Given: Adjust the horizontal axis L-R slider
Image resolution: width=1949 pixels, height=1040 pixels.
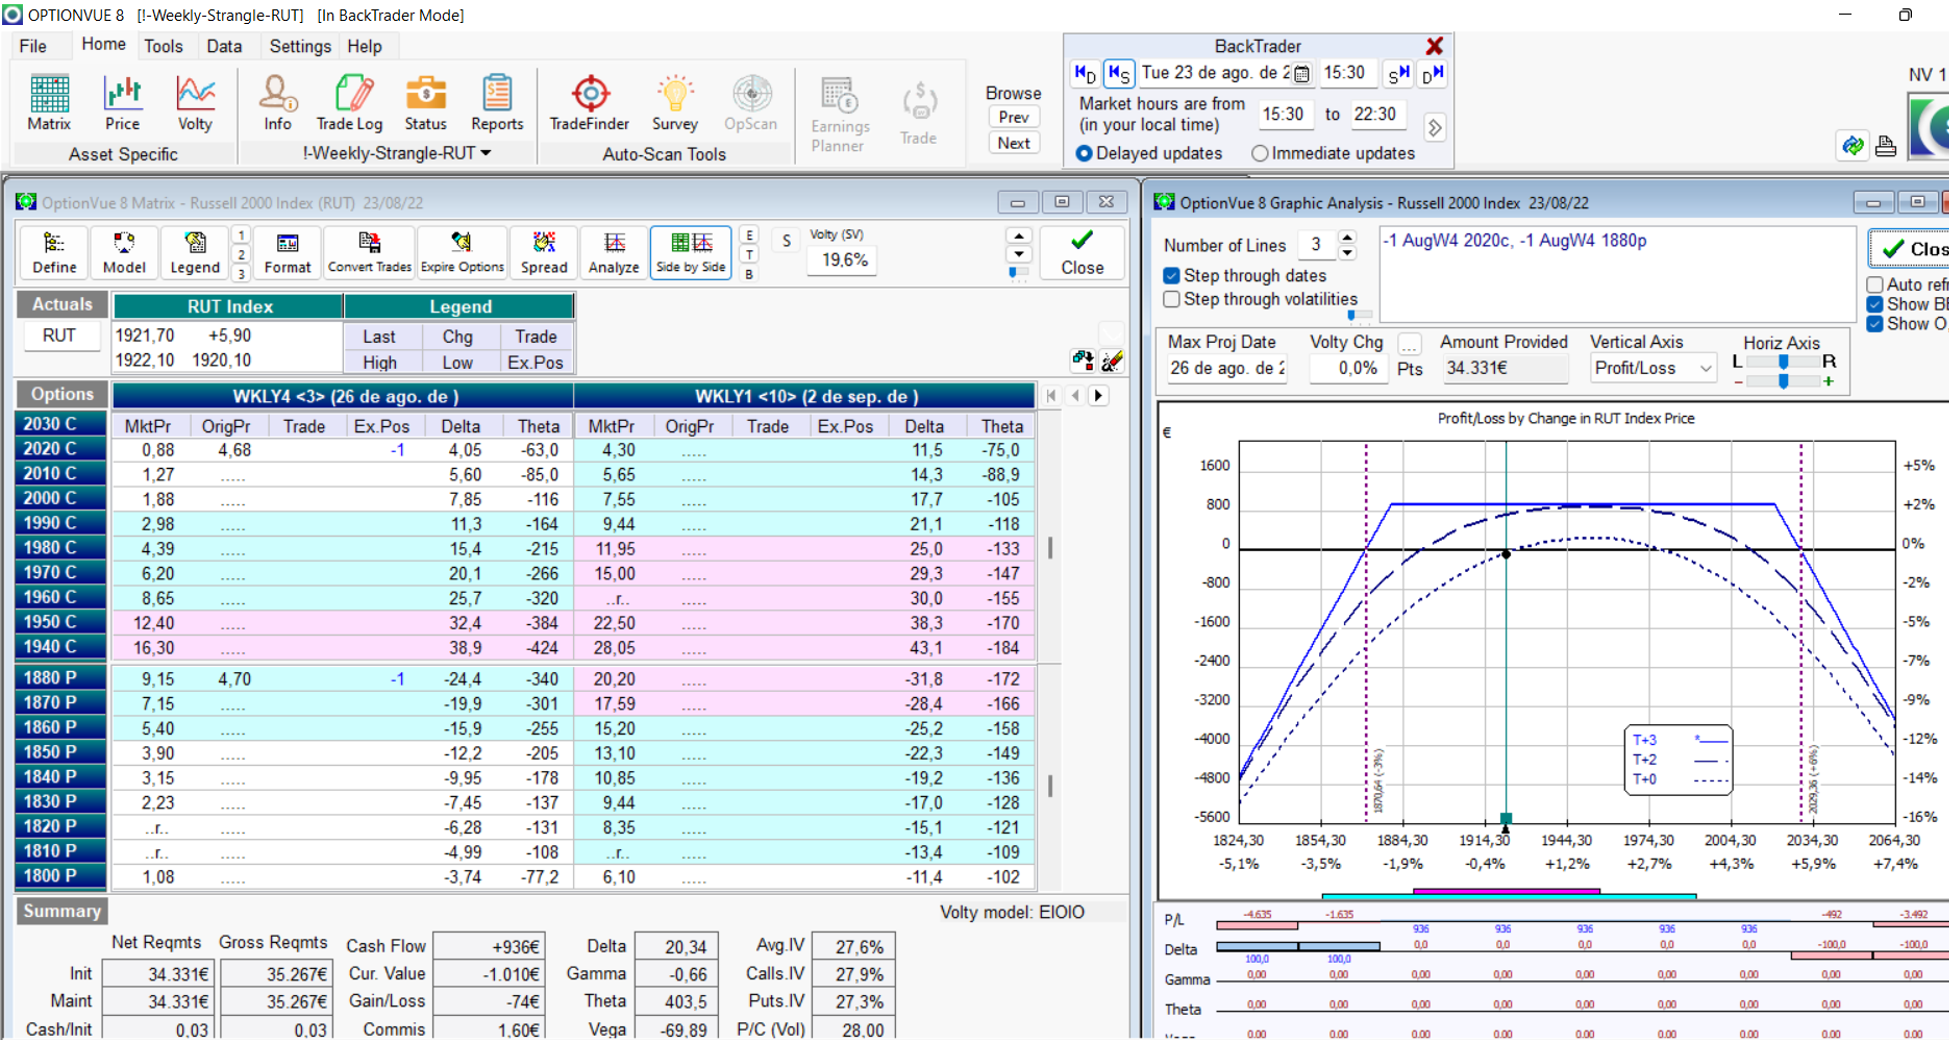Looking at the screenshot, I should point(1783,362).
